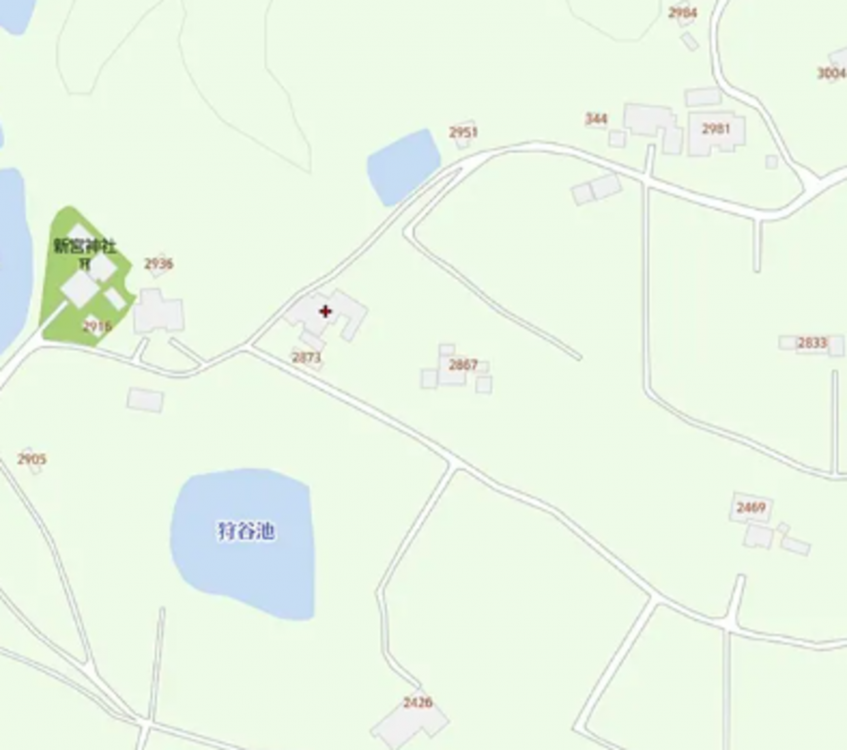The image size is (847, 750).
Task: Click the small pond near 2951
Action: pyautogui.click(x=403, y=166)
